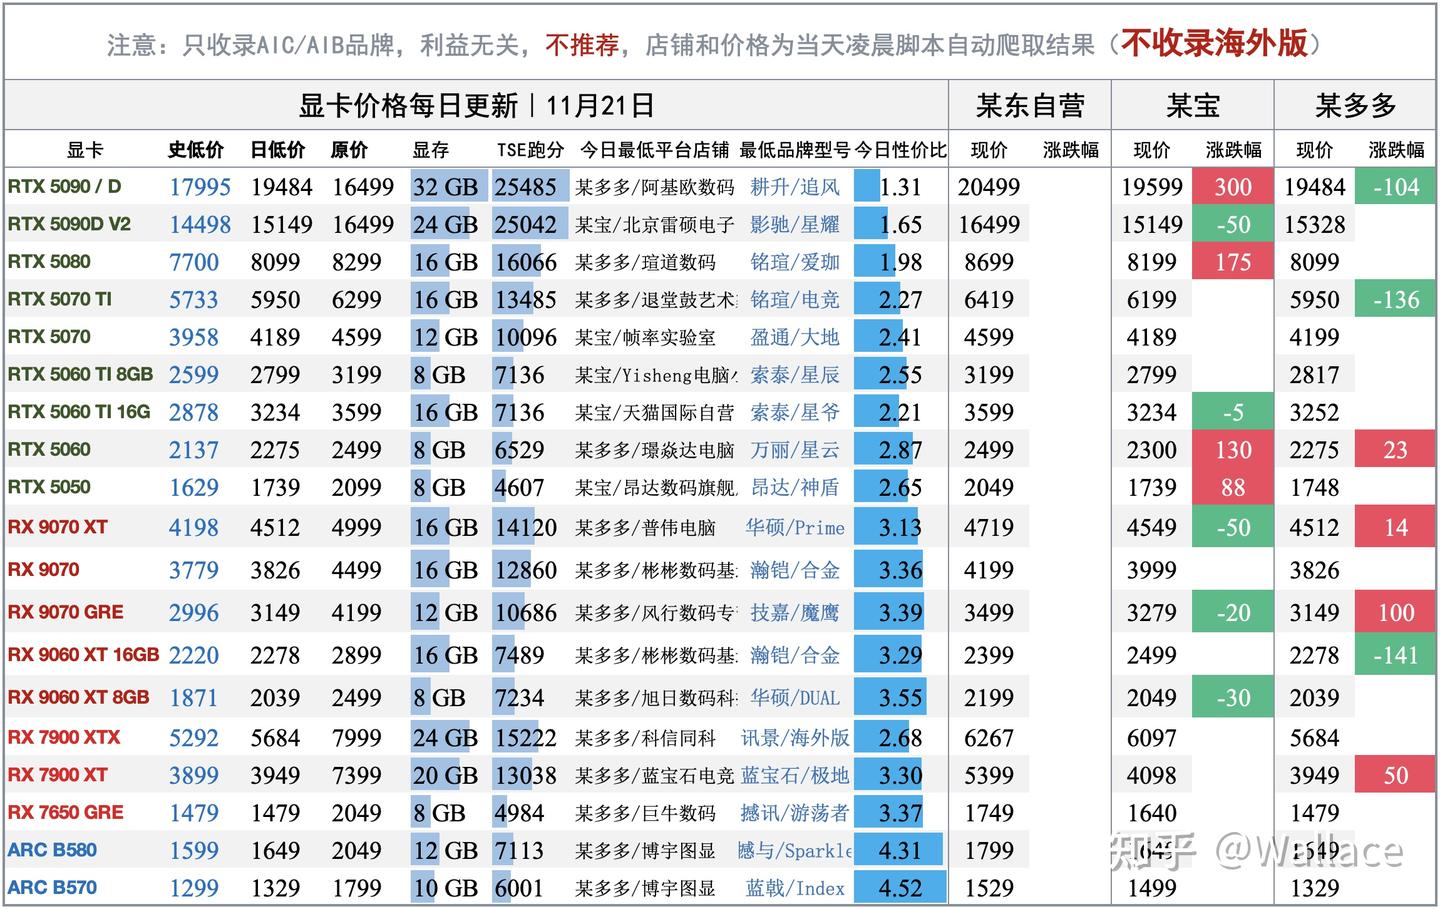Click the 20499 price cell under 某东自营
1440x909 pixels.
pos(989,187)
